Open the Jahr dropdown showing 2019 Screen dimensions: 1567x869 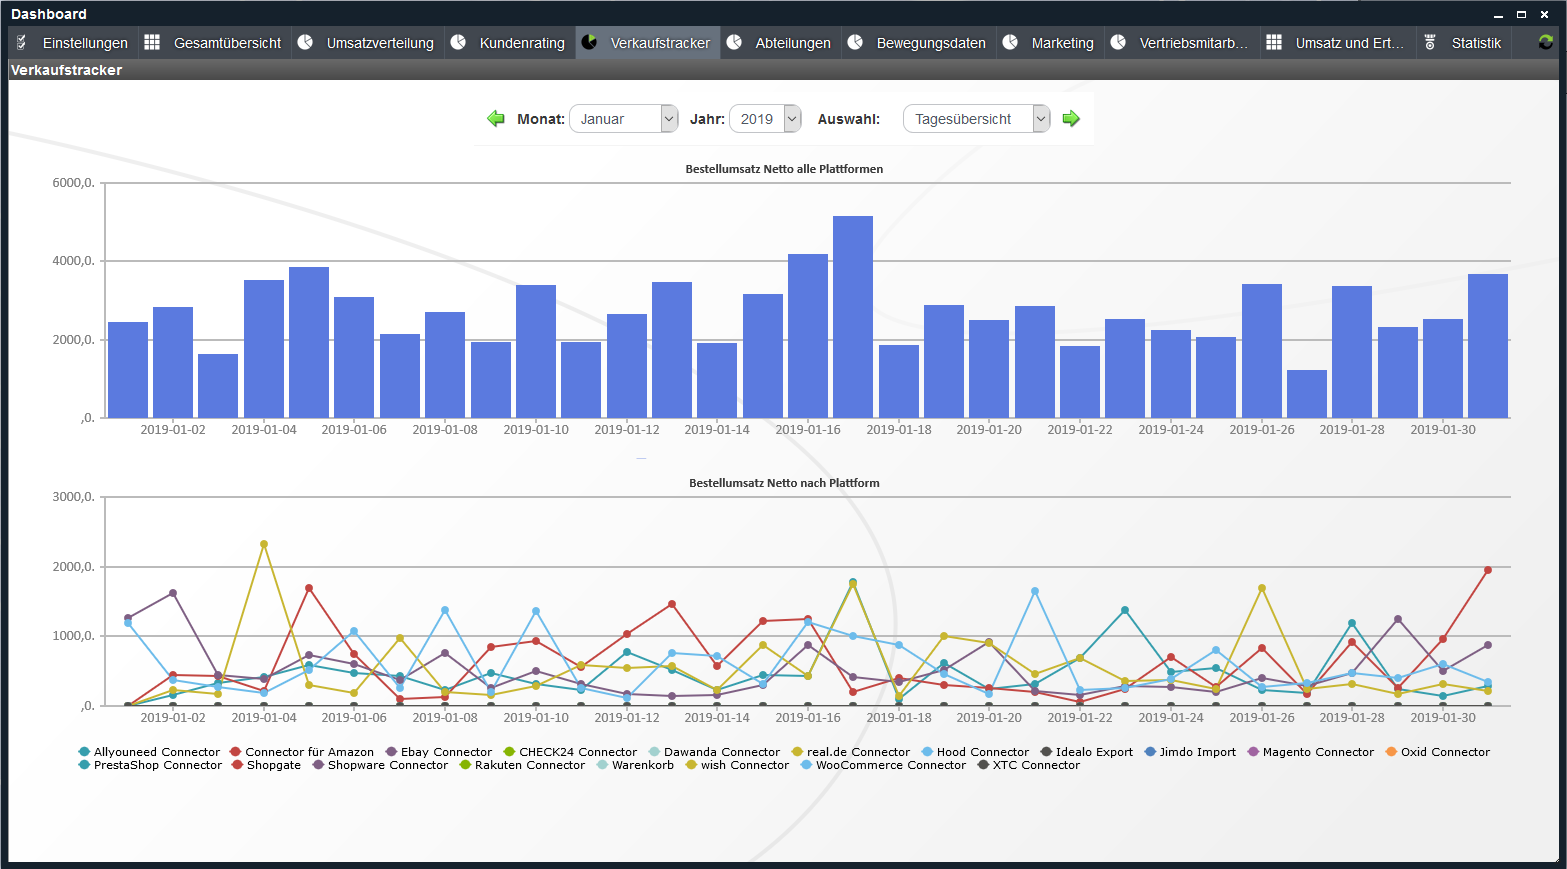click(x=765, y=119)
